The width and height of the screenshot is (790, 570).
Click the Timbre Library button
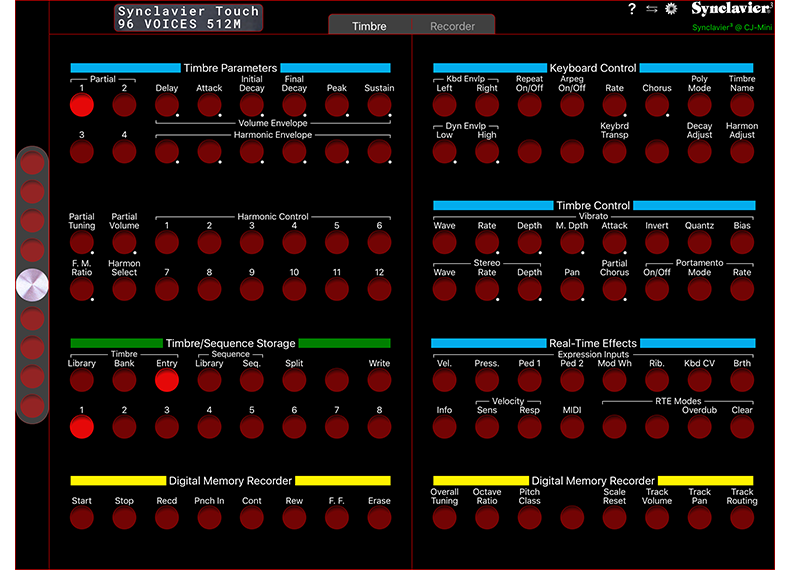[82, 381]
